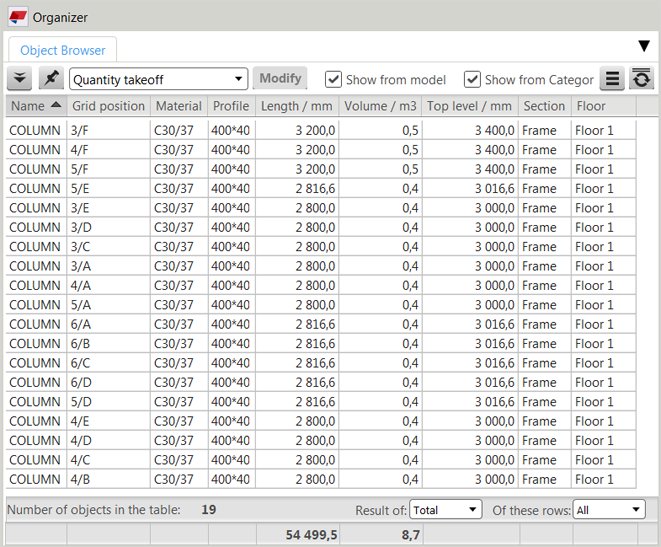
Task: Open the hamburger list menu icon
Action: tap(612, 80)
